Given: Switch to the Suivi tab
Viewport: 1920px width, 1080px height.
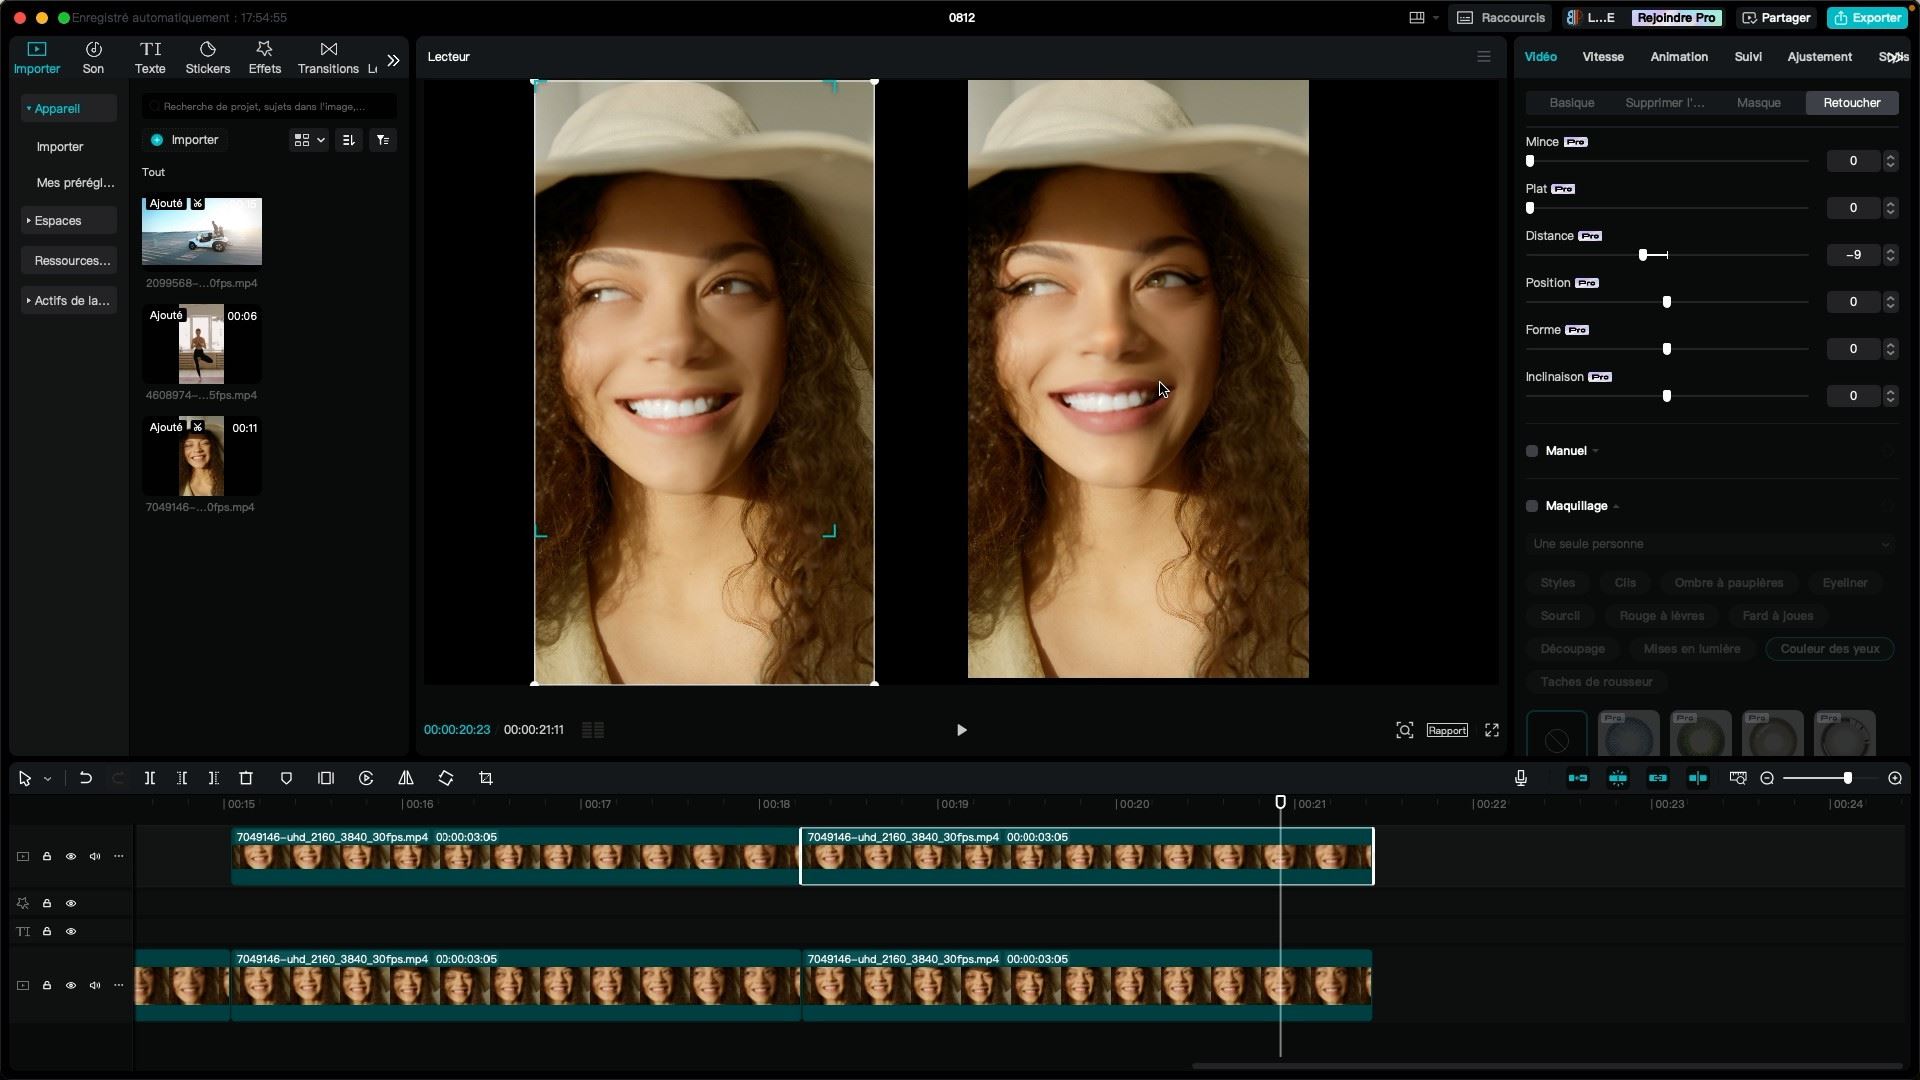Looking at the screenshot, I should (x=1748, y=57).
